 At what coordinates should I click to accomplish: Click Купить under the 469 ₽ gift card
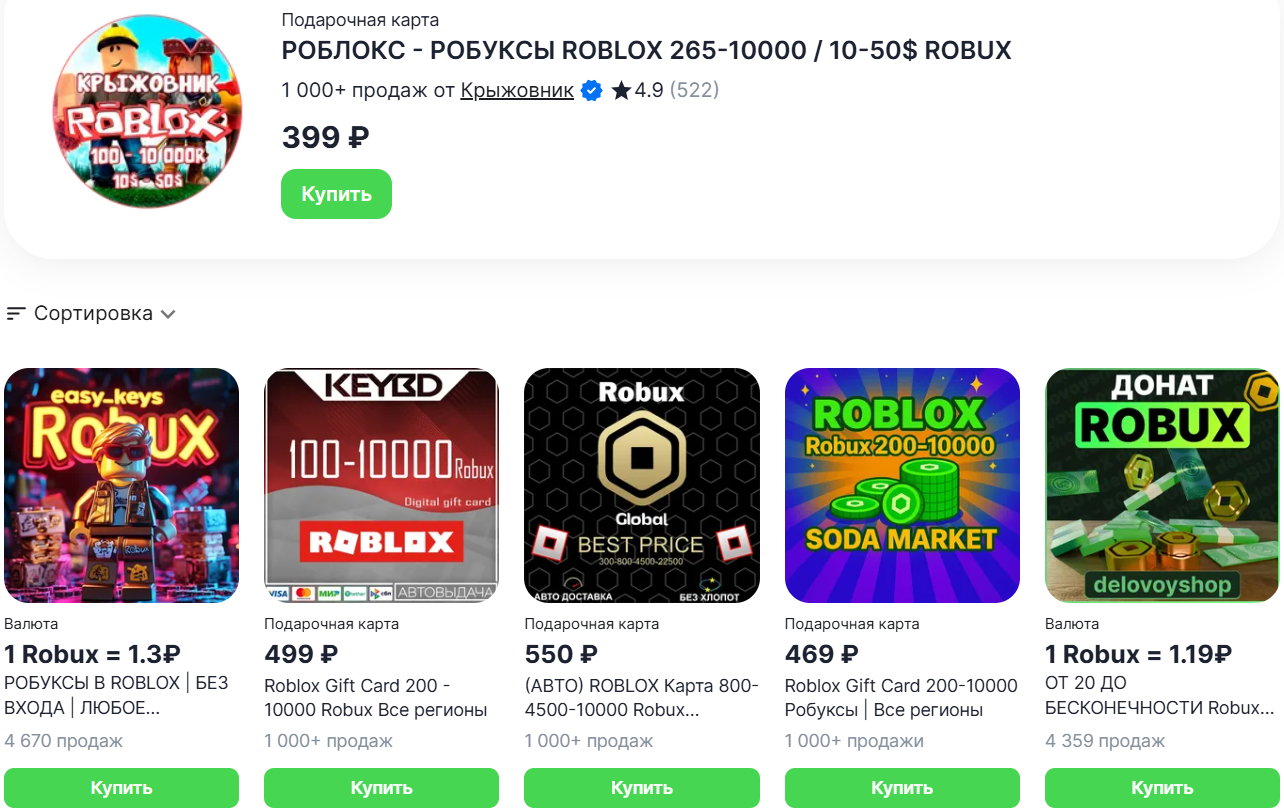pyautogui.click(x=902, y=788)
